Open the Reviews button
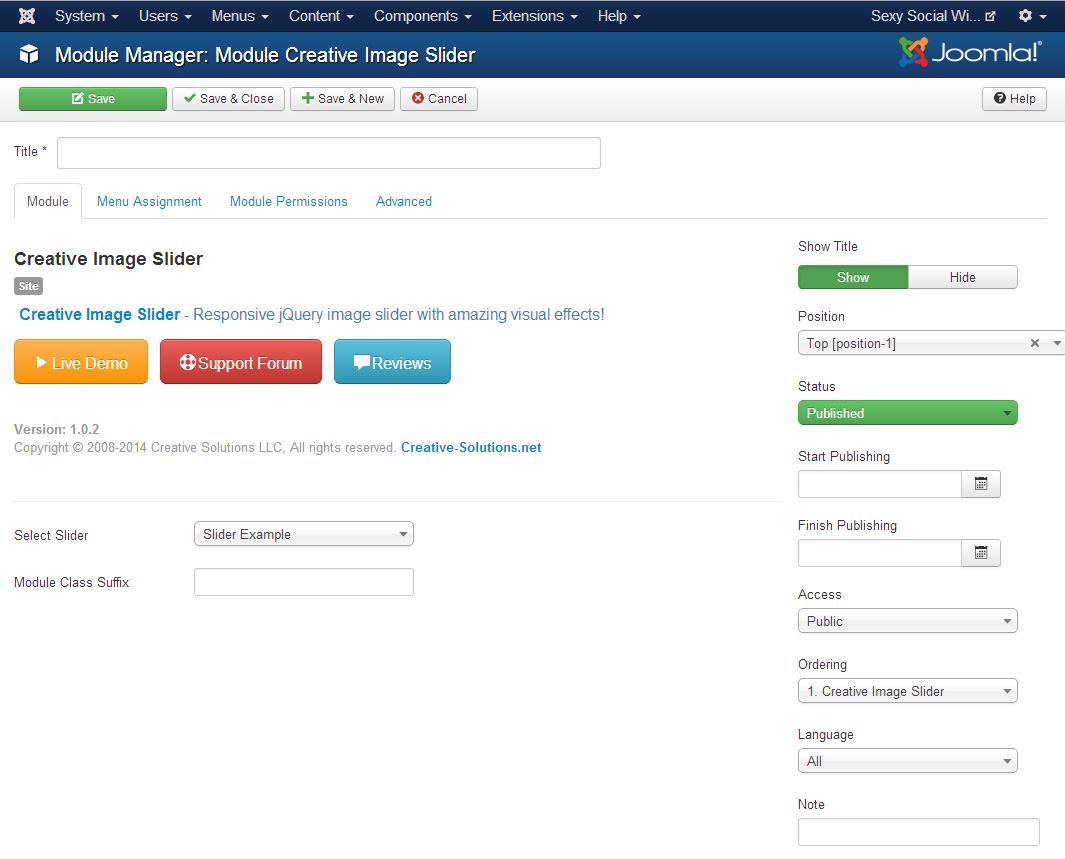The width and height of the screenshot is (1065, 859). click(393, 362)
